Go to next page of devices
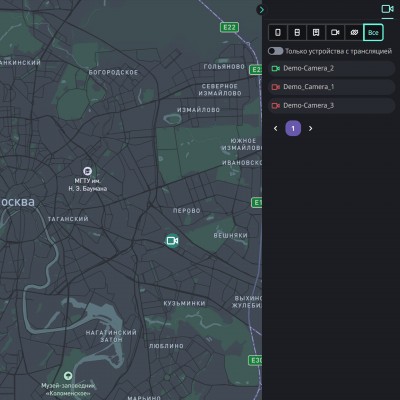 311,128
